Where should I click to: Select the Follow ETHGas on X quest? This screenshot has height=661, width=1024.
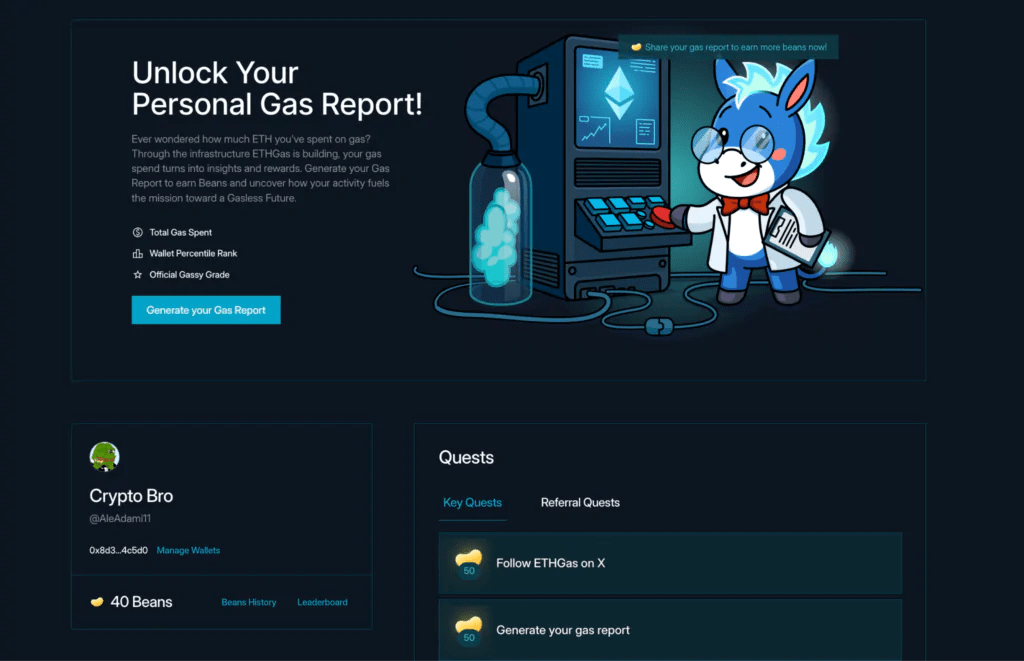point(670,563)
